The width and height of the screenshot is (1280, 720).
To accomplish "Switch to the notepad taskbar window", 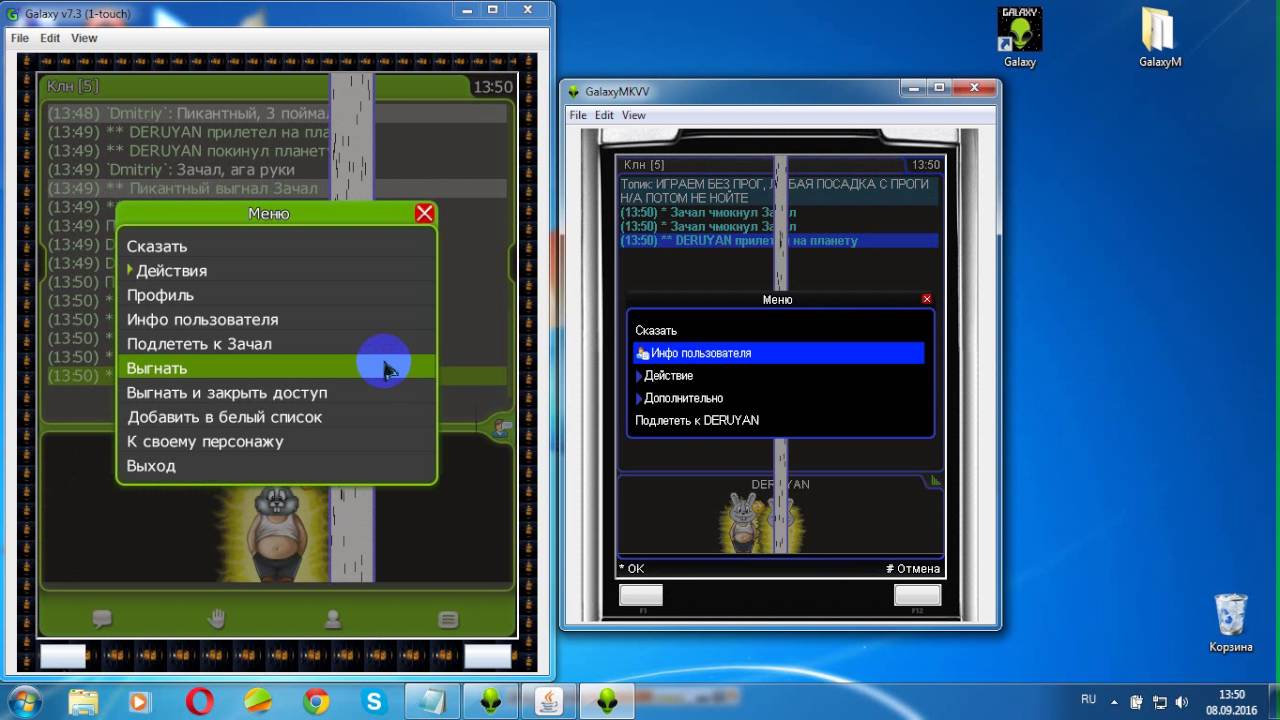I will pyautogui.click(x=433, y=701).
